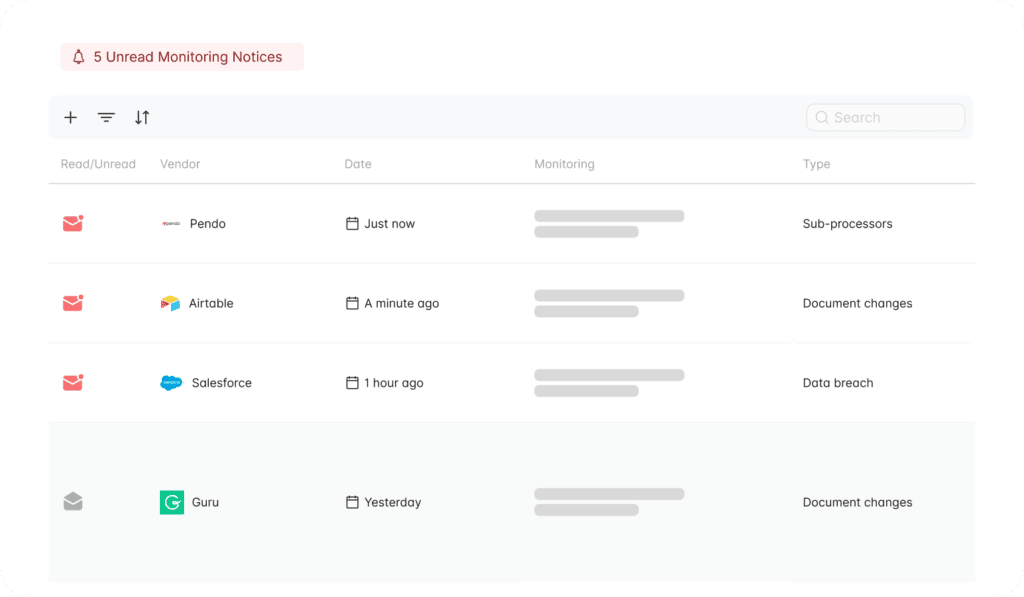The image size is (1024, 597).
Task: Select the Airtable vendor logo
Action: pyautogui.click(x=170, y=302)
